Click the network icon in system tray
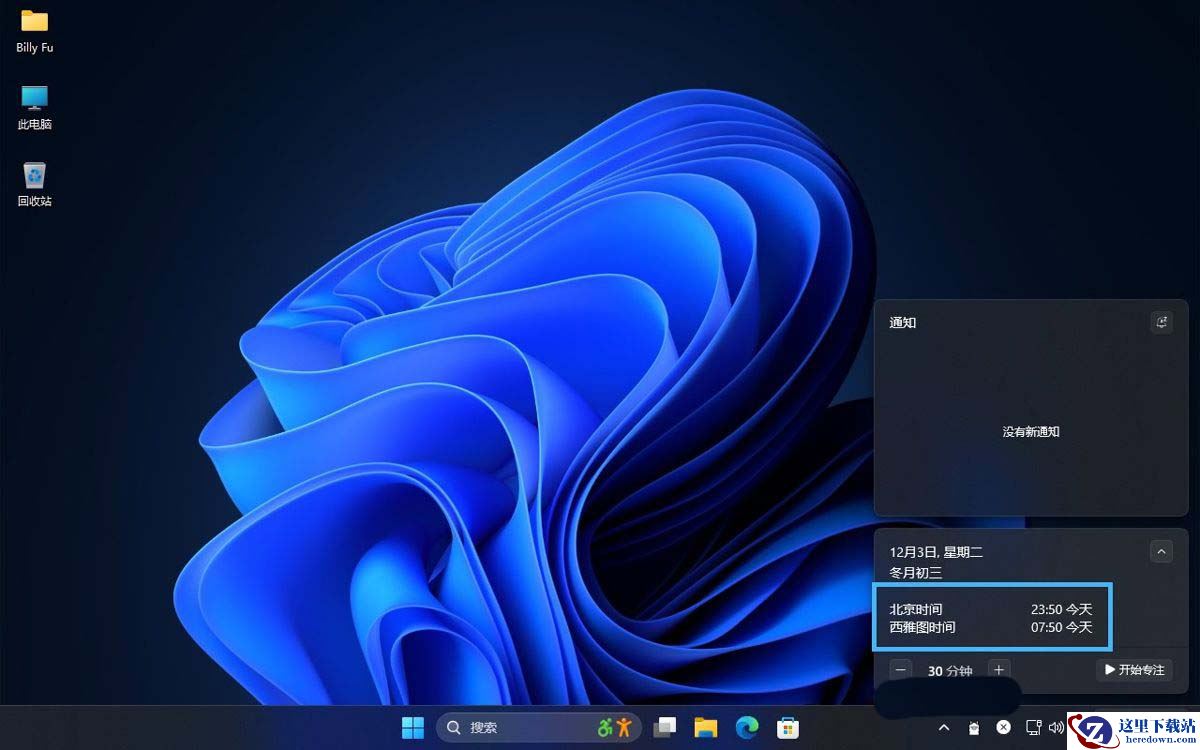This screenshot has height=750, width=1200. click(x=1034, y=727)
